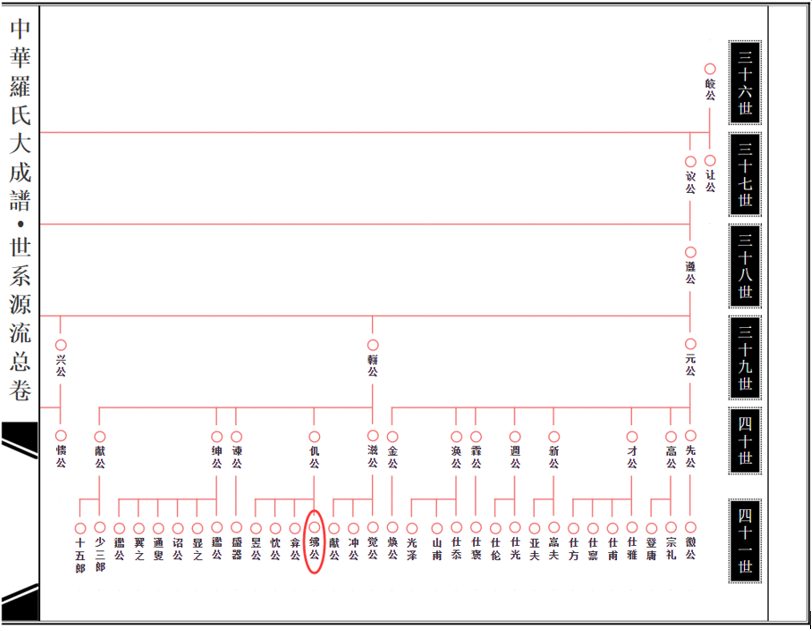The width and height of the screenshot is (812, 631).
Task: Click the 光泽 circle node
Action: pos(412,527)
